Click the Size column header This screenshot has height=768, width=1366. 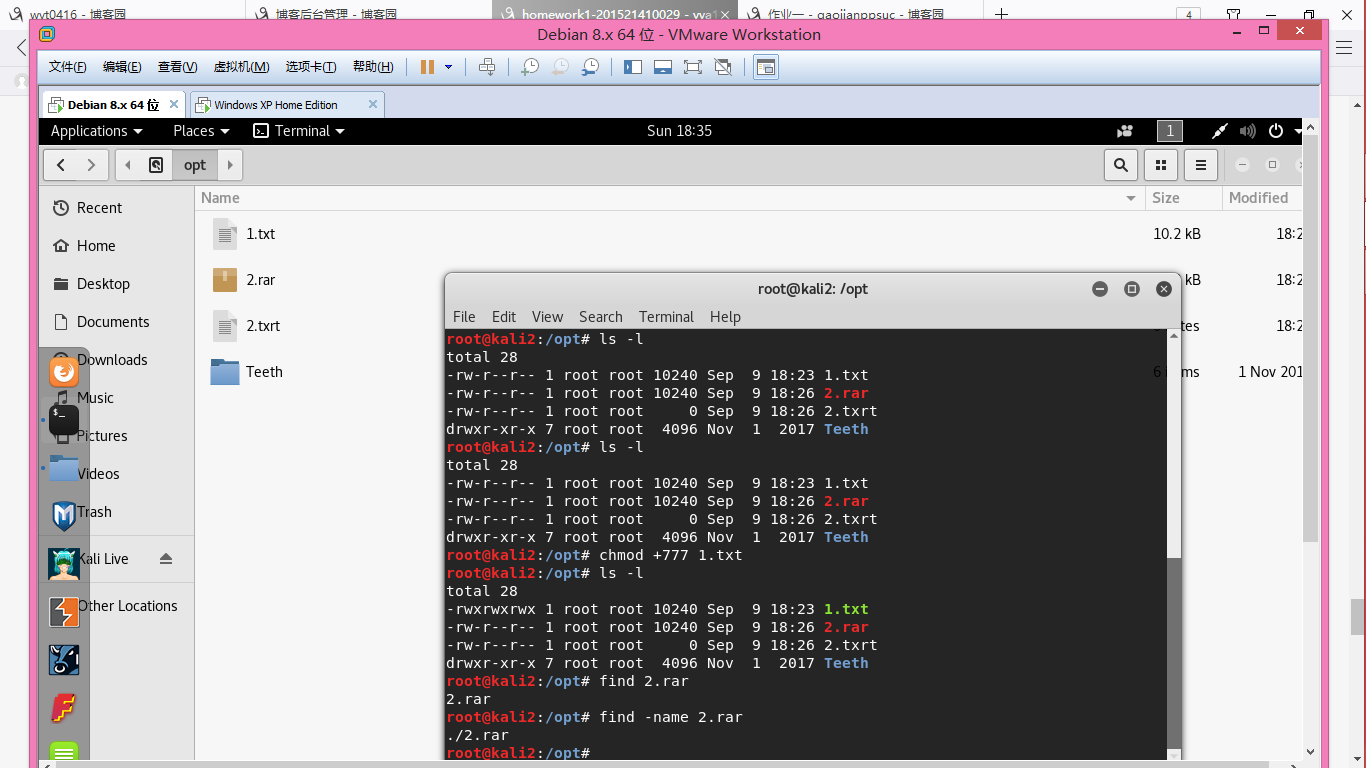(1184, 198)
